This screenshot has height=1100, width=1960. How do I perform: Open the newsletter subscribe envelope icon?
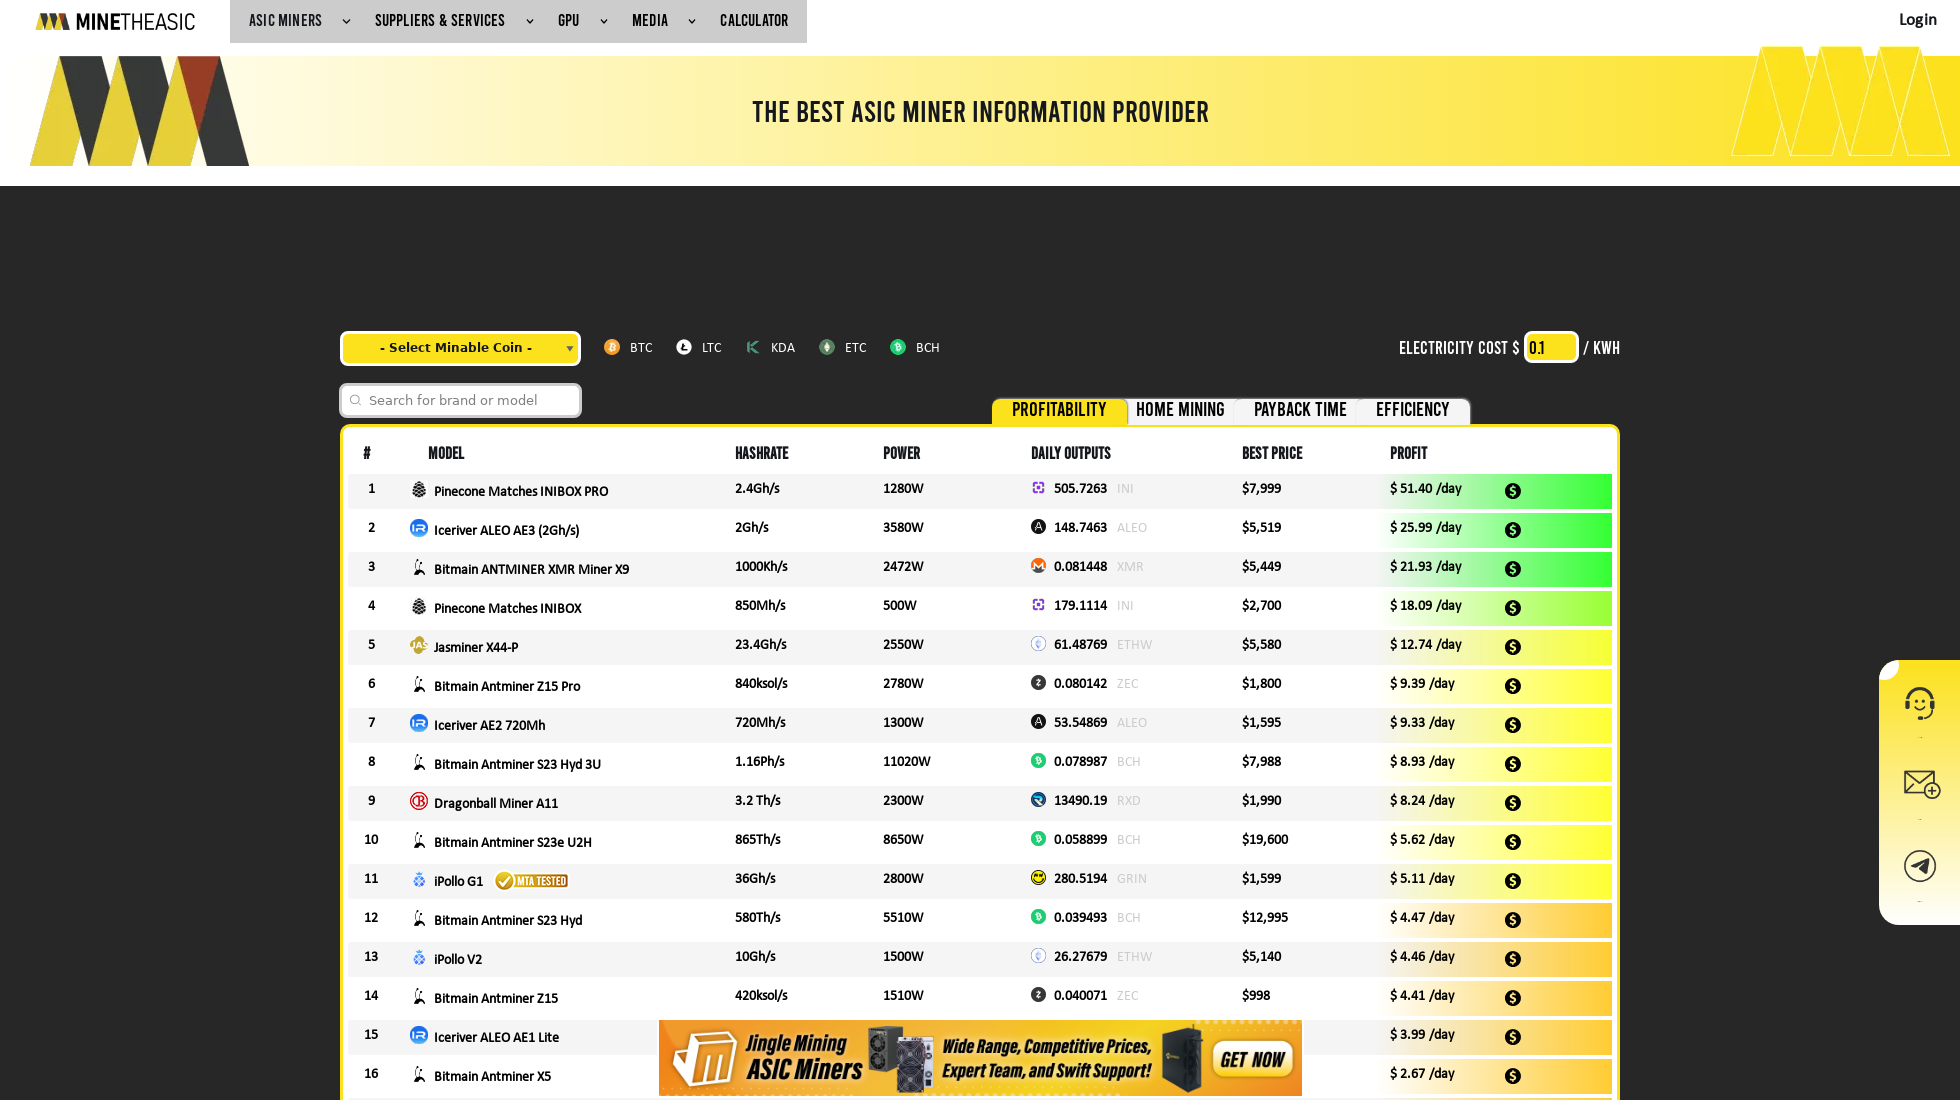[x=1921, y=785]
